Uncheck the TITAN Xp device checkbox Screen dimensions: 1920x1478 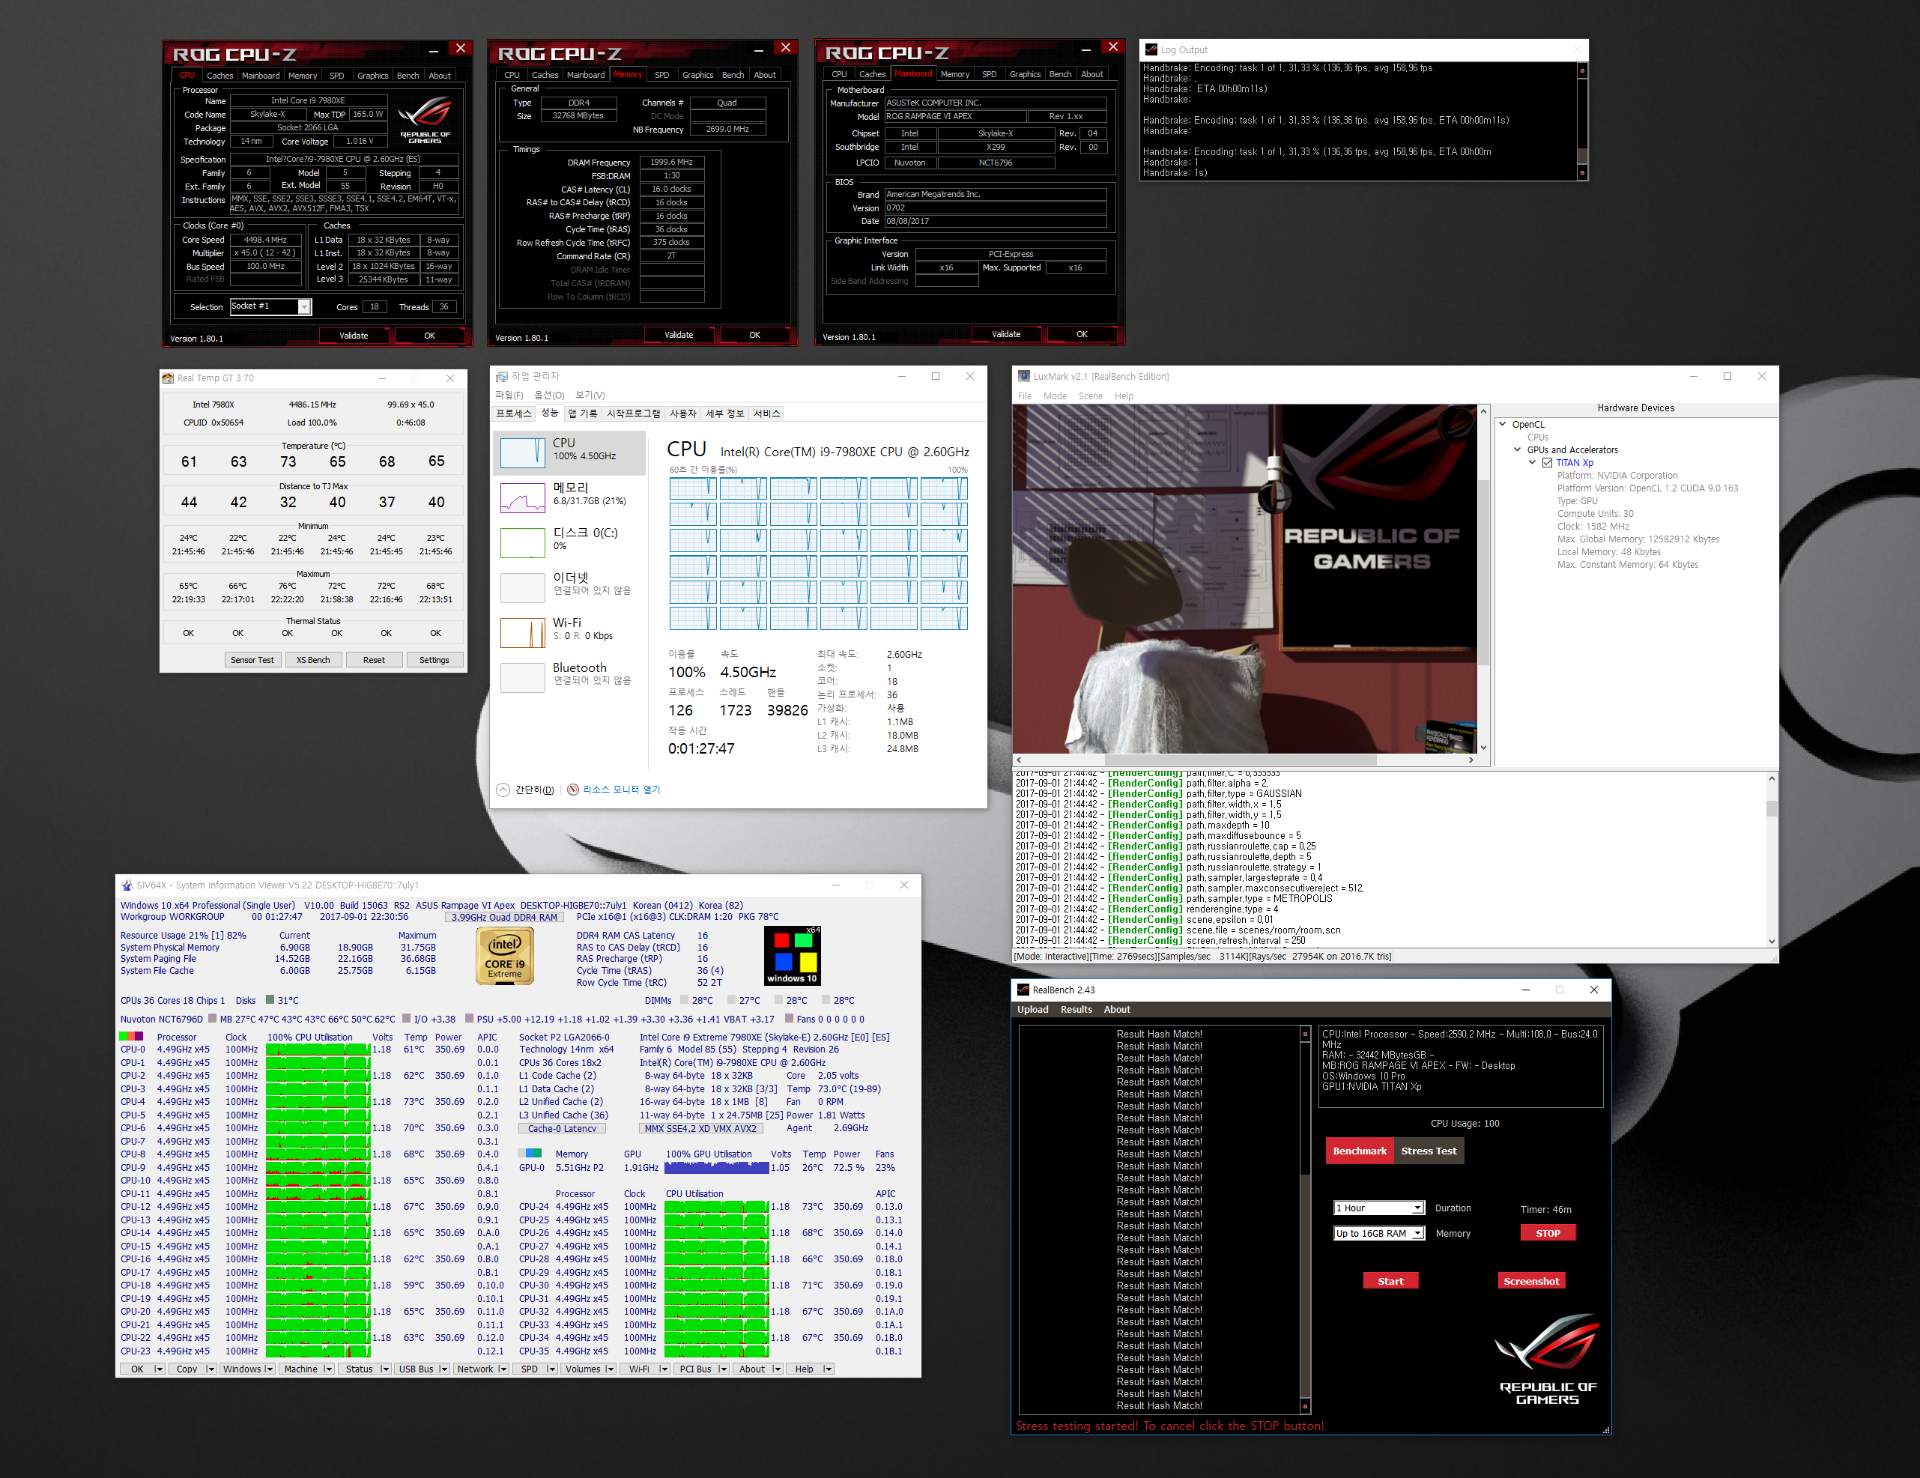pos(1547,463)
